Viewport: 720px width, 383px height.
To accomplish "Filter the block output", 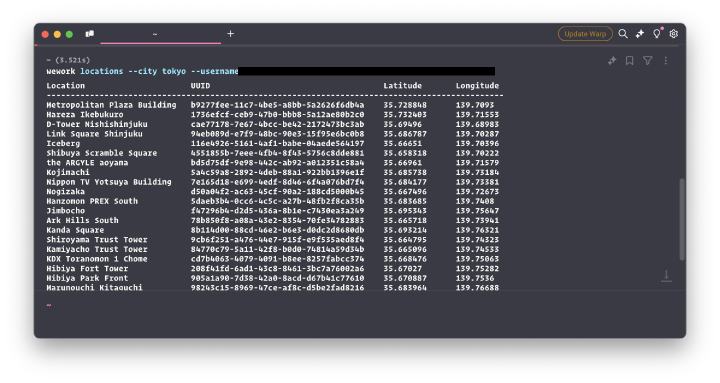I will point(647,61).
